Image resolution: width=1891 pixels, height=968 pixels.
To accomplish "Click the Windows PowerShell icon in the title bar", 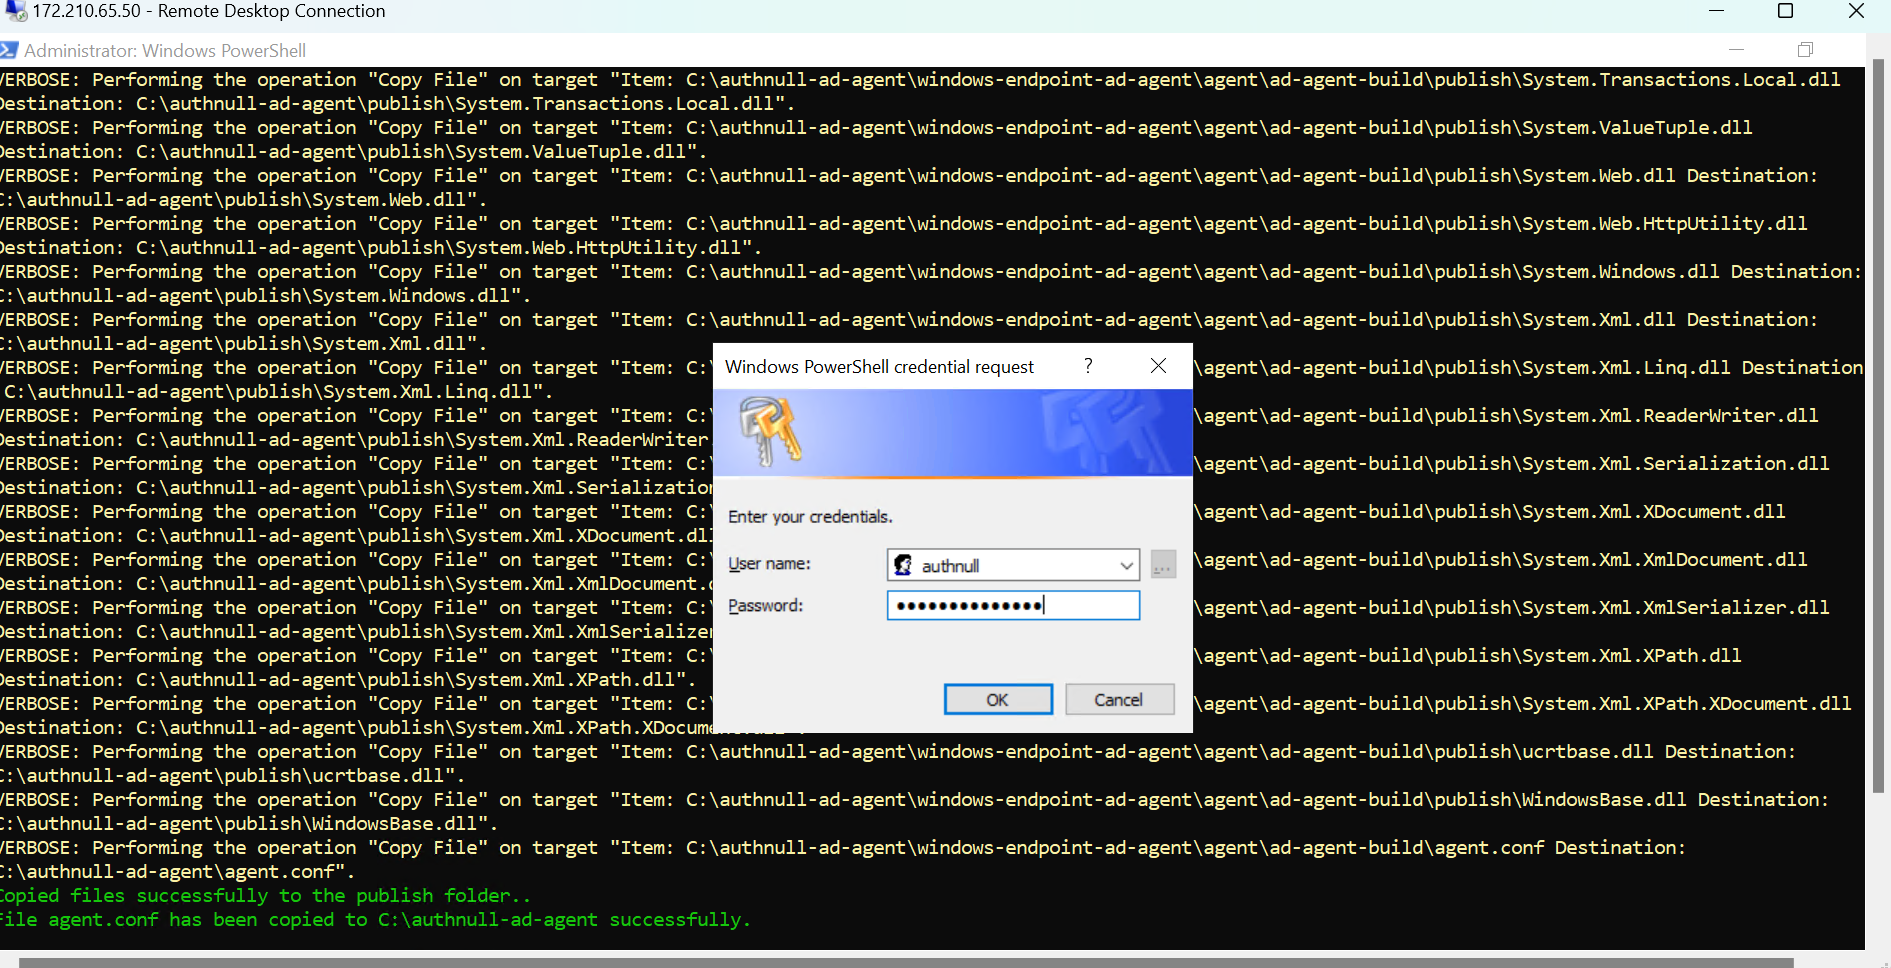I will pyautogui.click(x=9, y=50).
